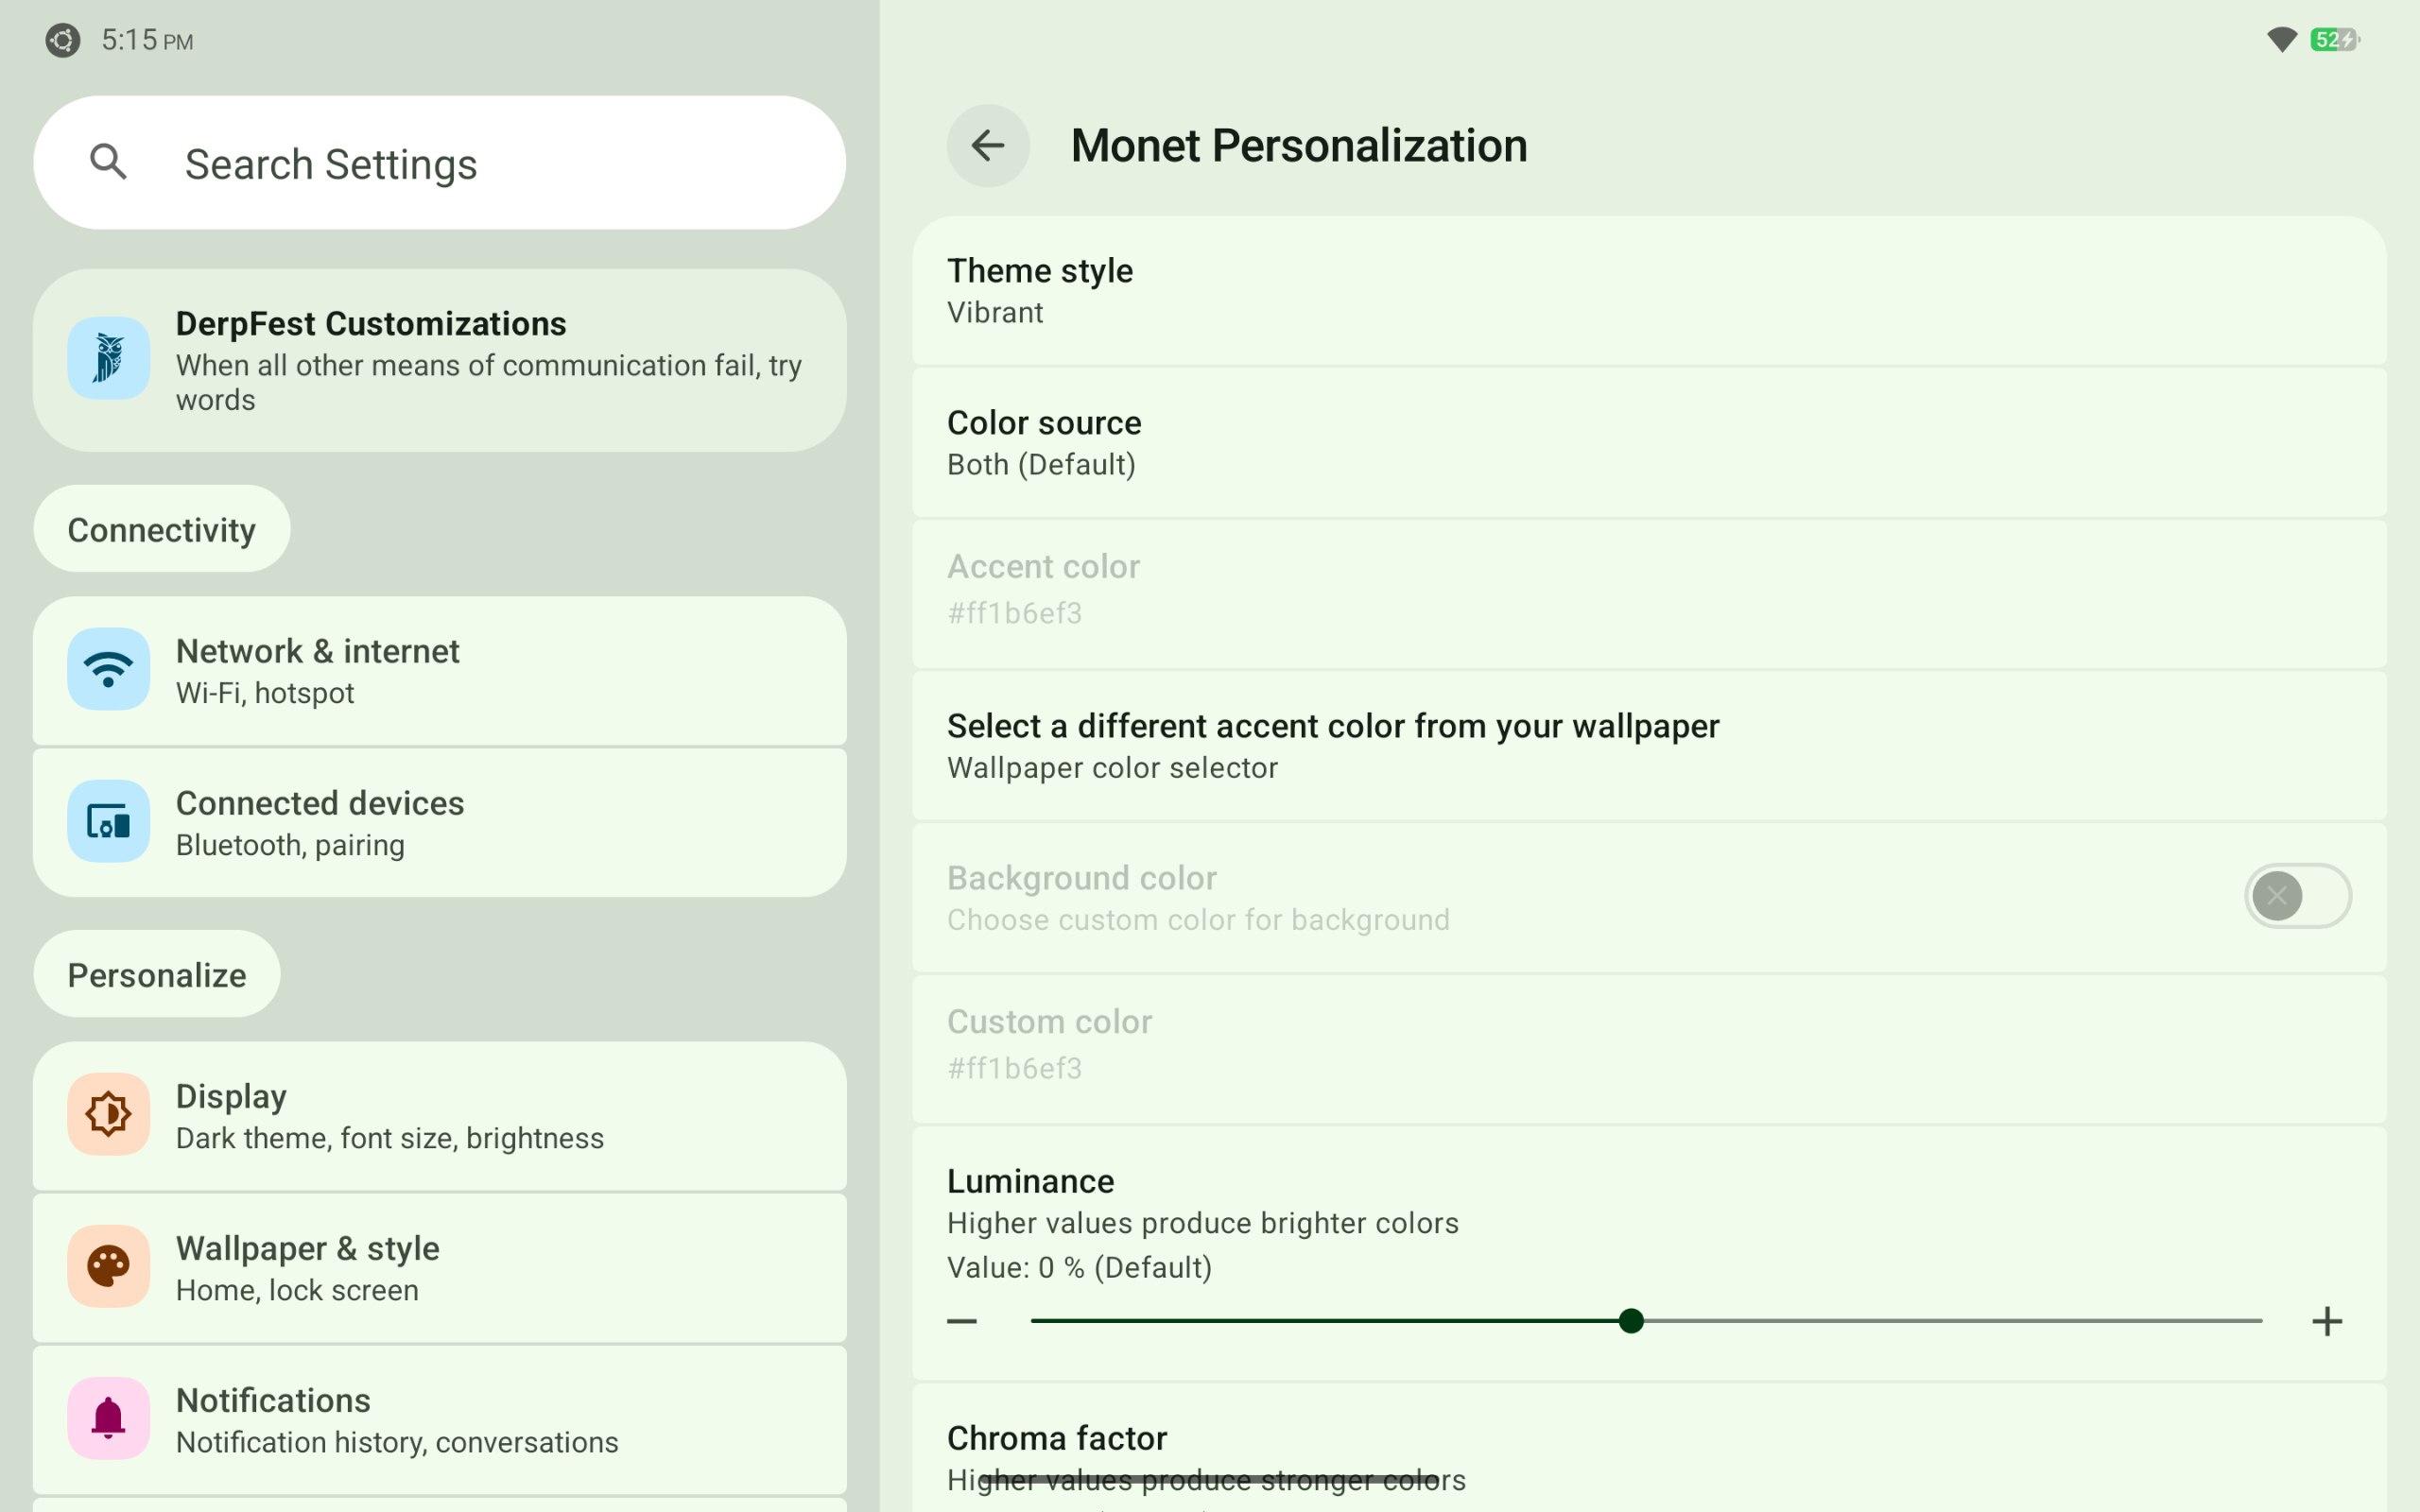Click the back arrow in Monet Personalization
The height and width of the screenshot is (1512, 2420).
point(987,146)
